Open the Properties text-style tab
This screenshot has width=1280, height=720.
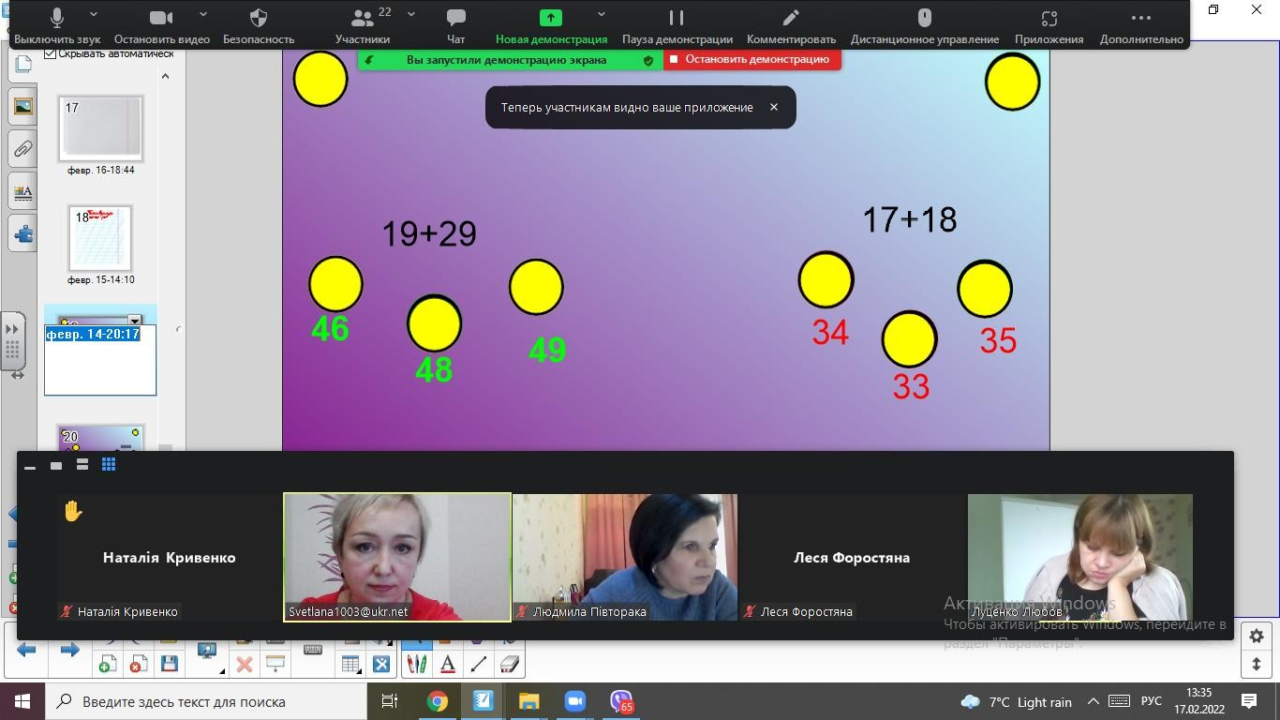(23, 192)
